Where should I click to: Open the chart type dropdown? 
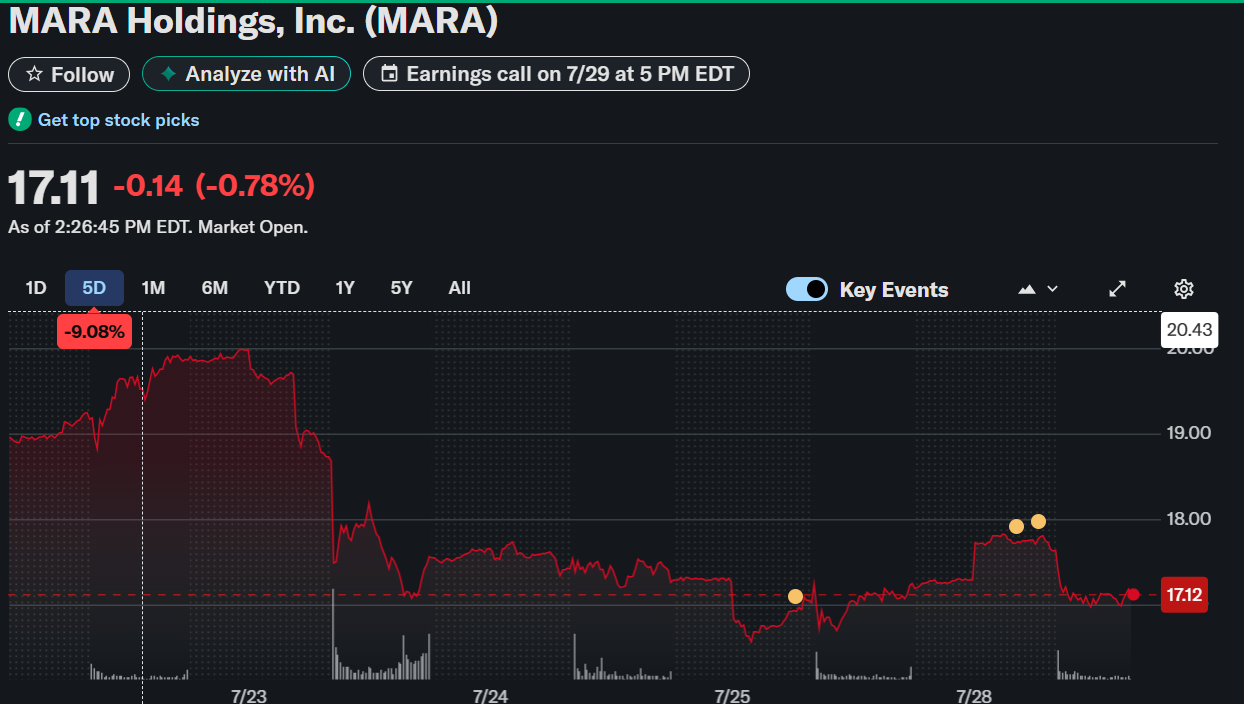pyautogui.click(x=1038, y=289)
